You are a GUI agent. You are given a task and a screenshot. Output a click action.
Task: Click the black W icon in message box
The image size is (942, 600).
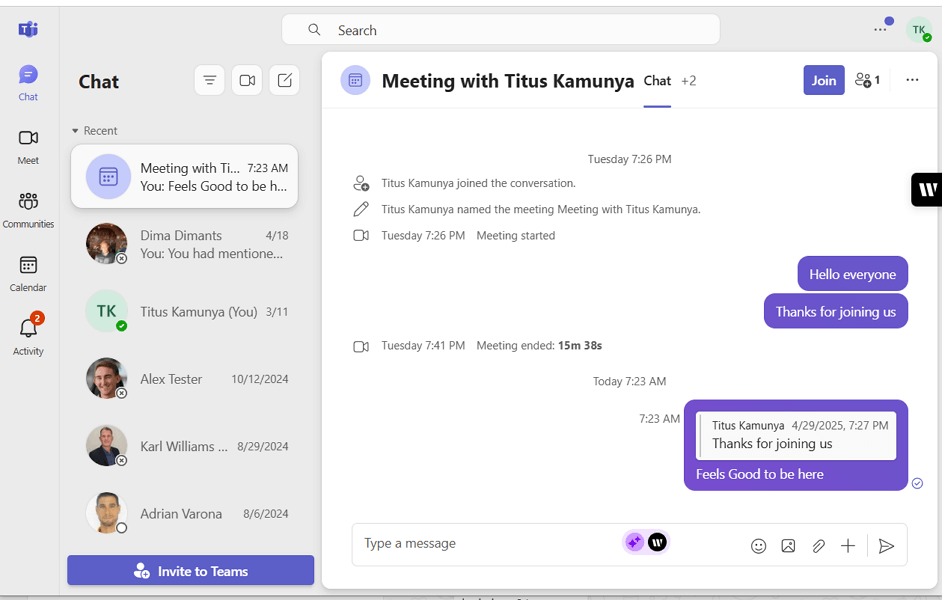click(x=657, y=542)
